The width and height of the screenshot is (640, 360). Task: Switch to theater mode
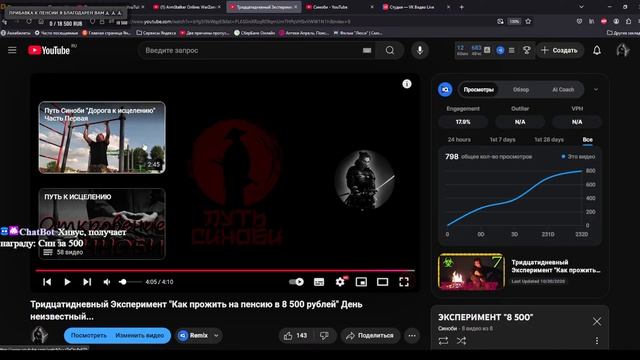[382, 282]
